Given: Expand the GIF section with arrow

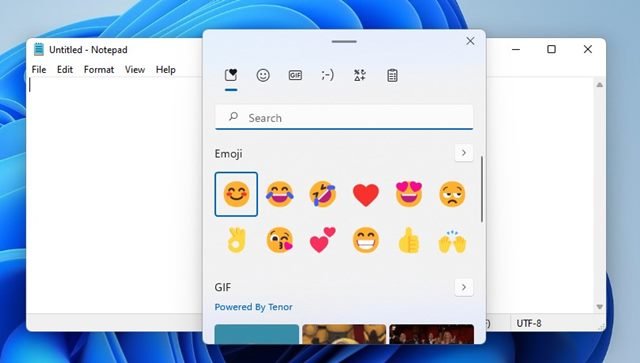Looking at the screenshot, I should click(464, 287).
